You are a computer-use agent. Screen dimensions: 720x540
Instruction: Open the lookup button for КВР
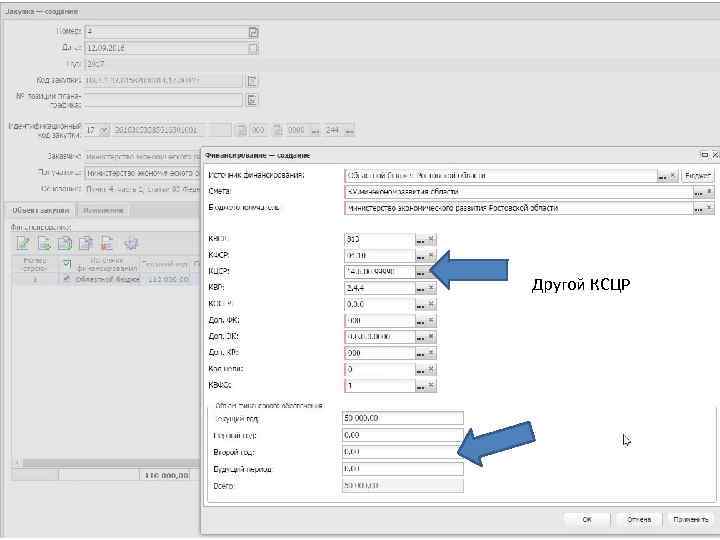pos(420,288)
